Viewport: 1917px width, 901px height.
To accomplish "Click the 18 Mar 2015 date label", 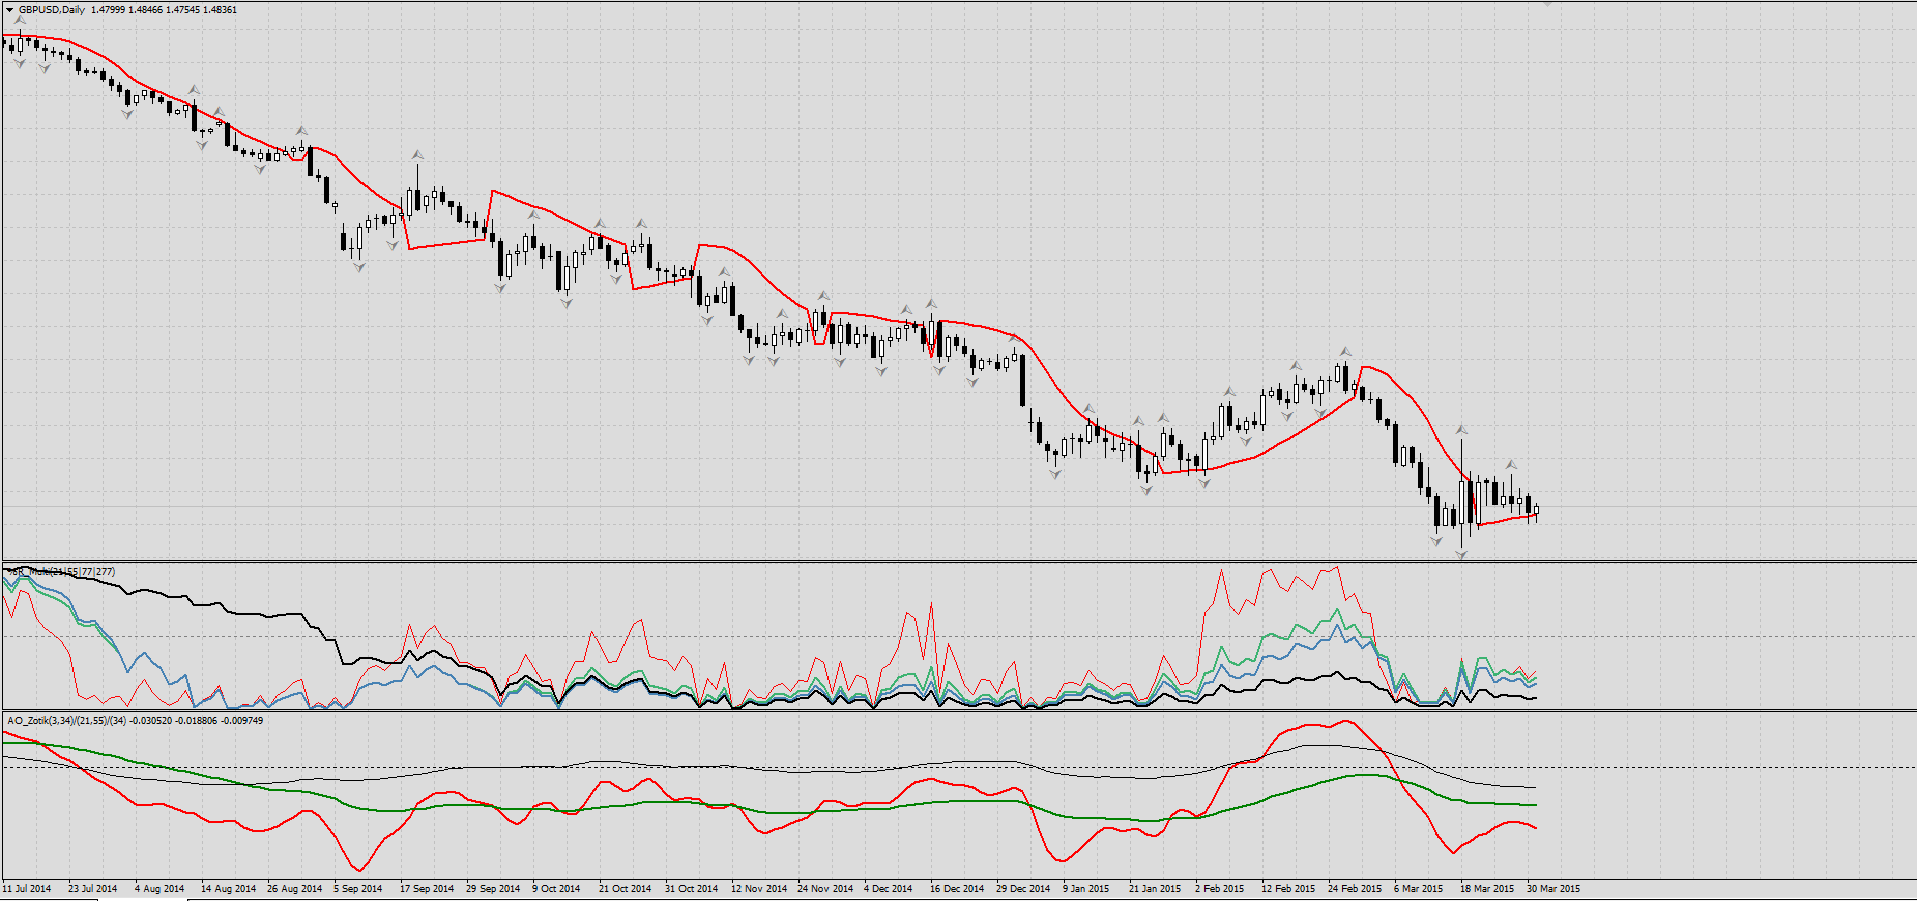I will pyautogui.click(x=1487, y=888).
